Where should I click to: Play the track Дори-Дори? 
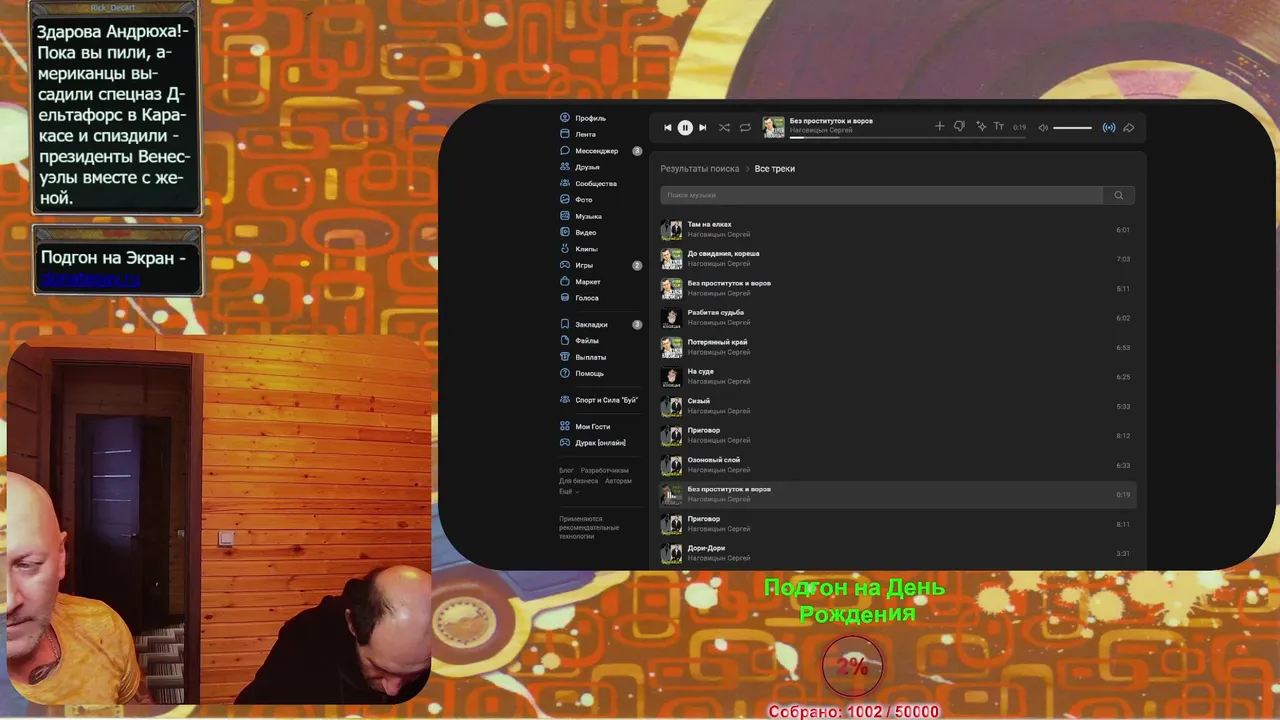pos(898,553)
